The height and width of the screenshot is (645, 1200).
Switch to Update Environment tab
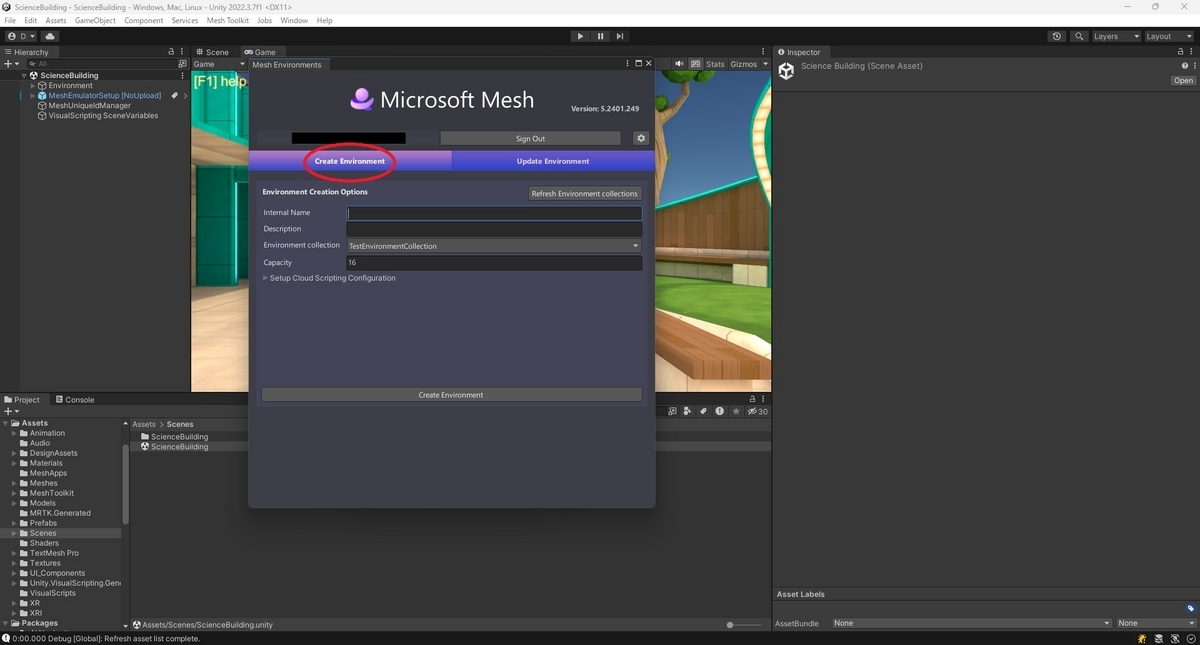point(553,161)
